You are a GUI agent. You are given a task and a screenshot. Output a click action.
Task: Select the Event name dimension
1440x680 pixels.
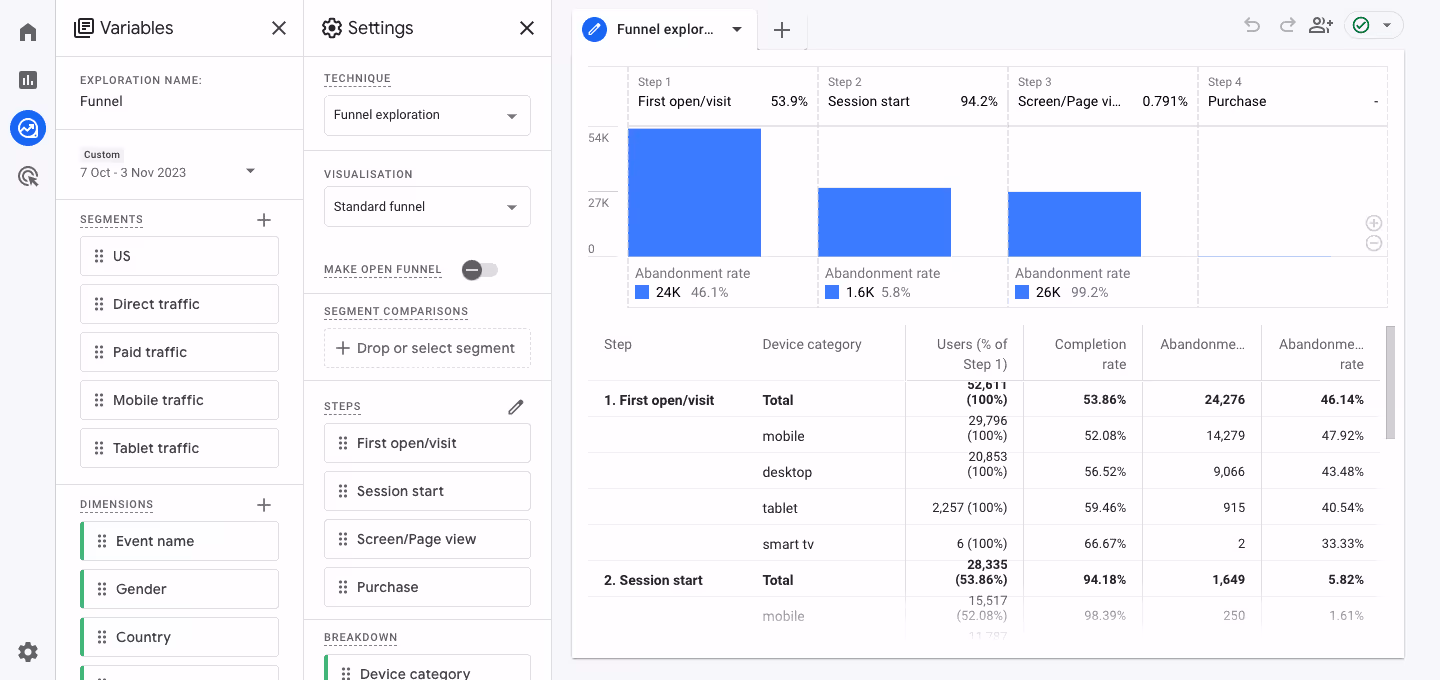tap(179, 541)
